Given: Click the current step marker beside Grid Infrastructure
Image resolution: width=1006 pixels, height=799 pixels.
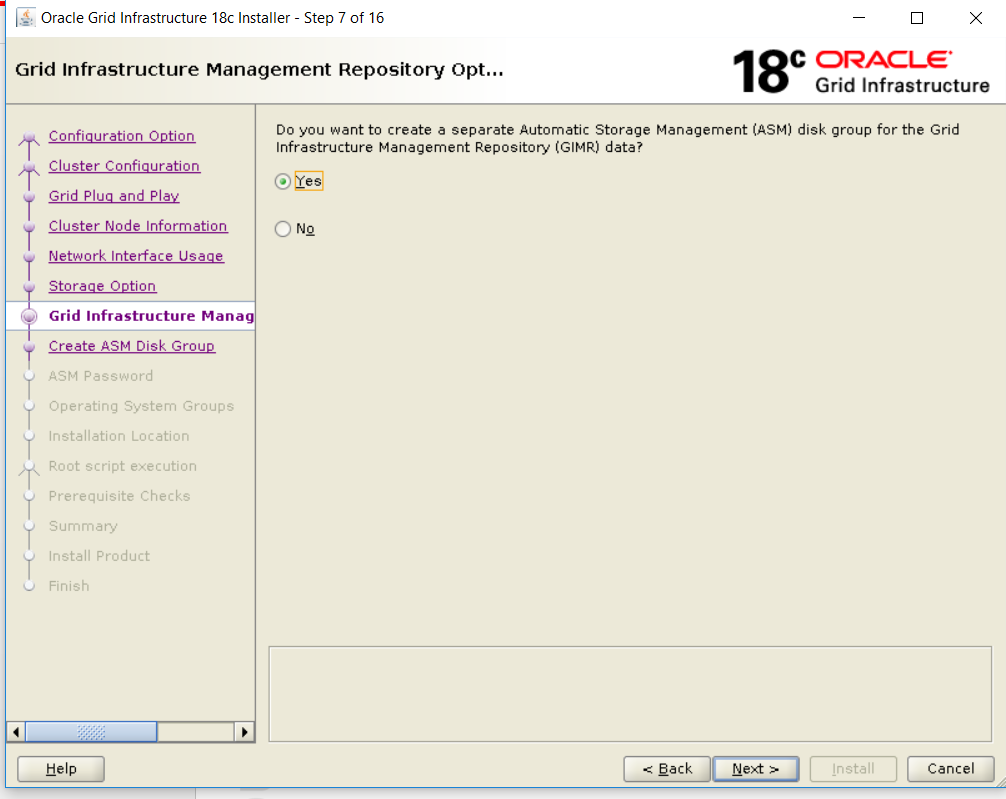Looking at the screenshot, I should (x=29, y=316).
